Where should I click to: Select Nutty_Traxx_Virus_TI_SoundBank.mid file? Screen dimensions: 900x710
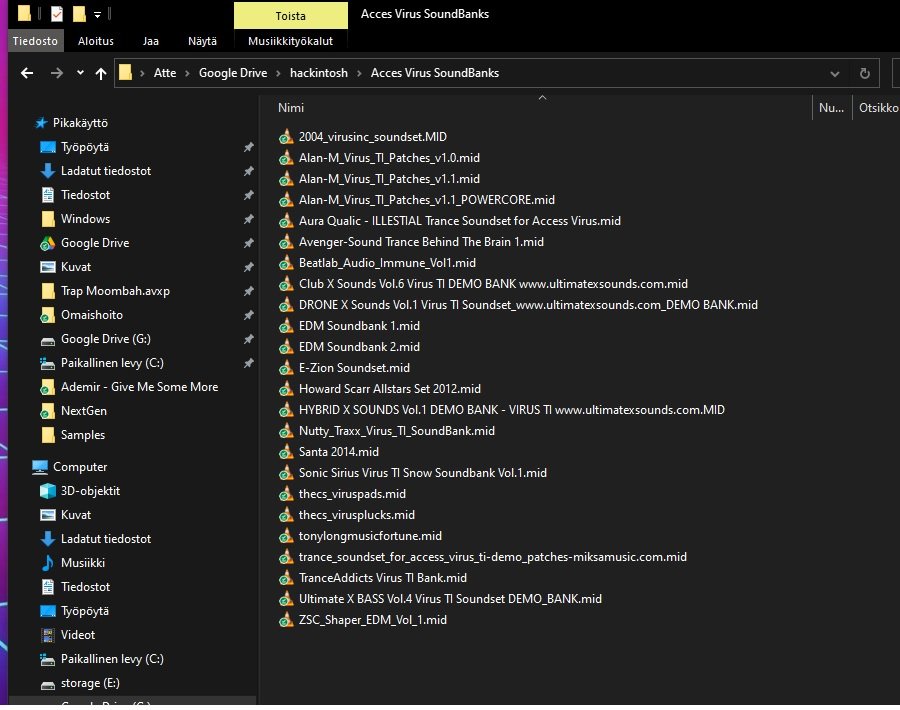397,431
